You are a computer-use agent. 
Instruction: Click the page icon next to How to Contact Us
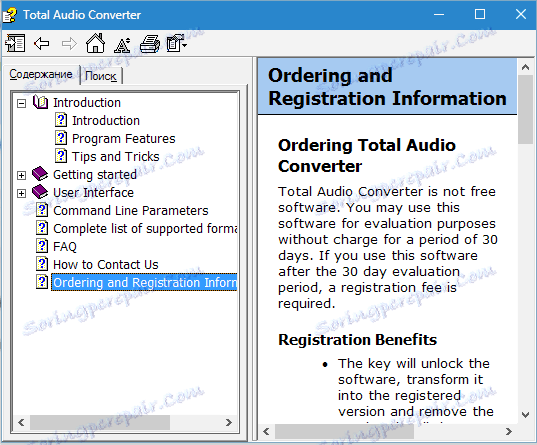coord(42,264)
